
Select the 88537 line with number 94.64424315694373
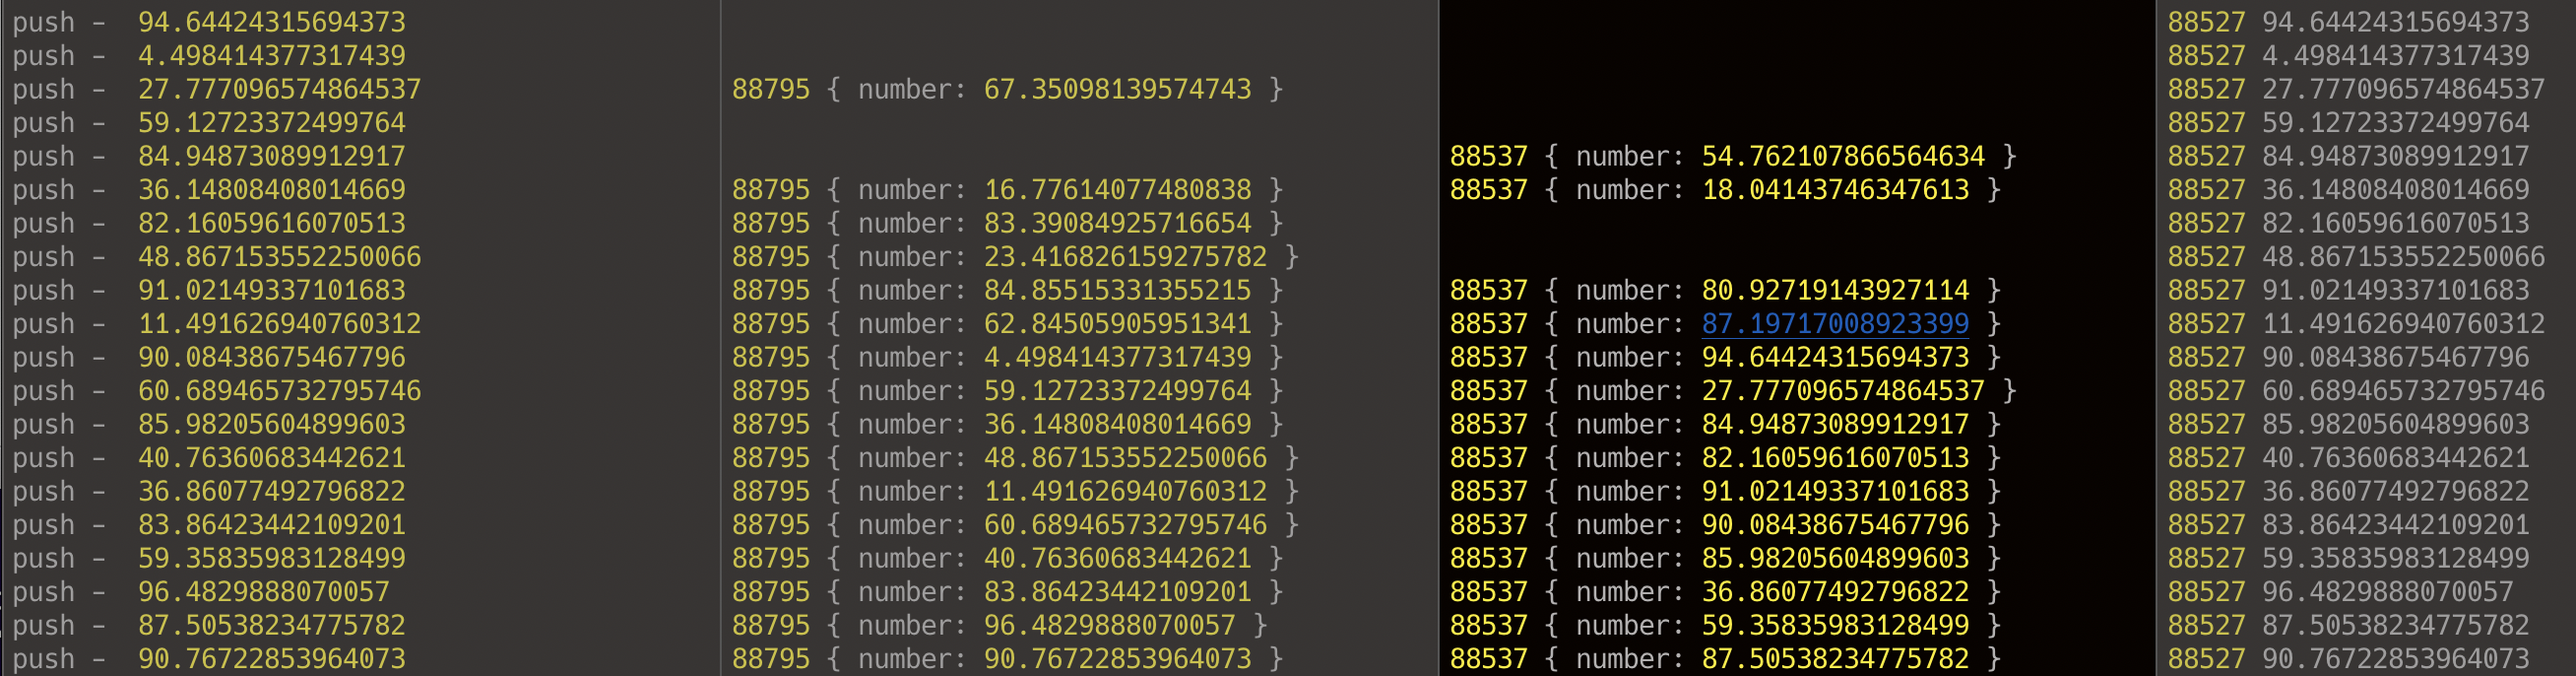[1726, 357]
